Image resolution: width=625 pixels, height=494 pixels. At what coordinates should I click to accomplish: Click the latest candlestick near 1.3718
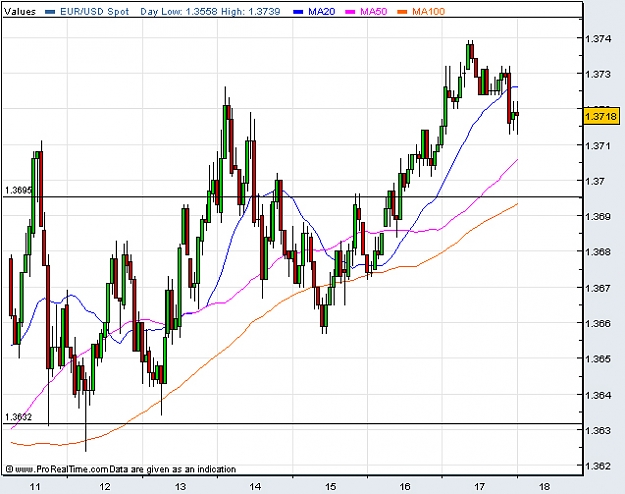point(517,115)
